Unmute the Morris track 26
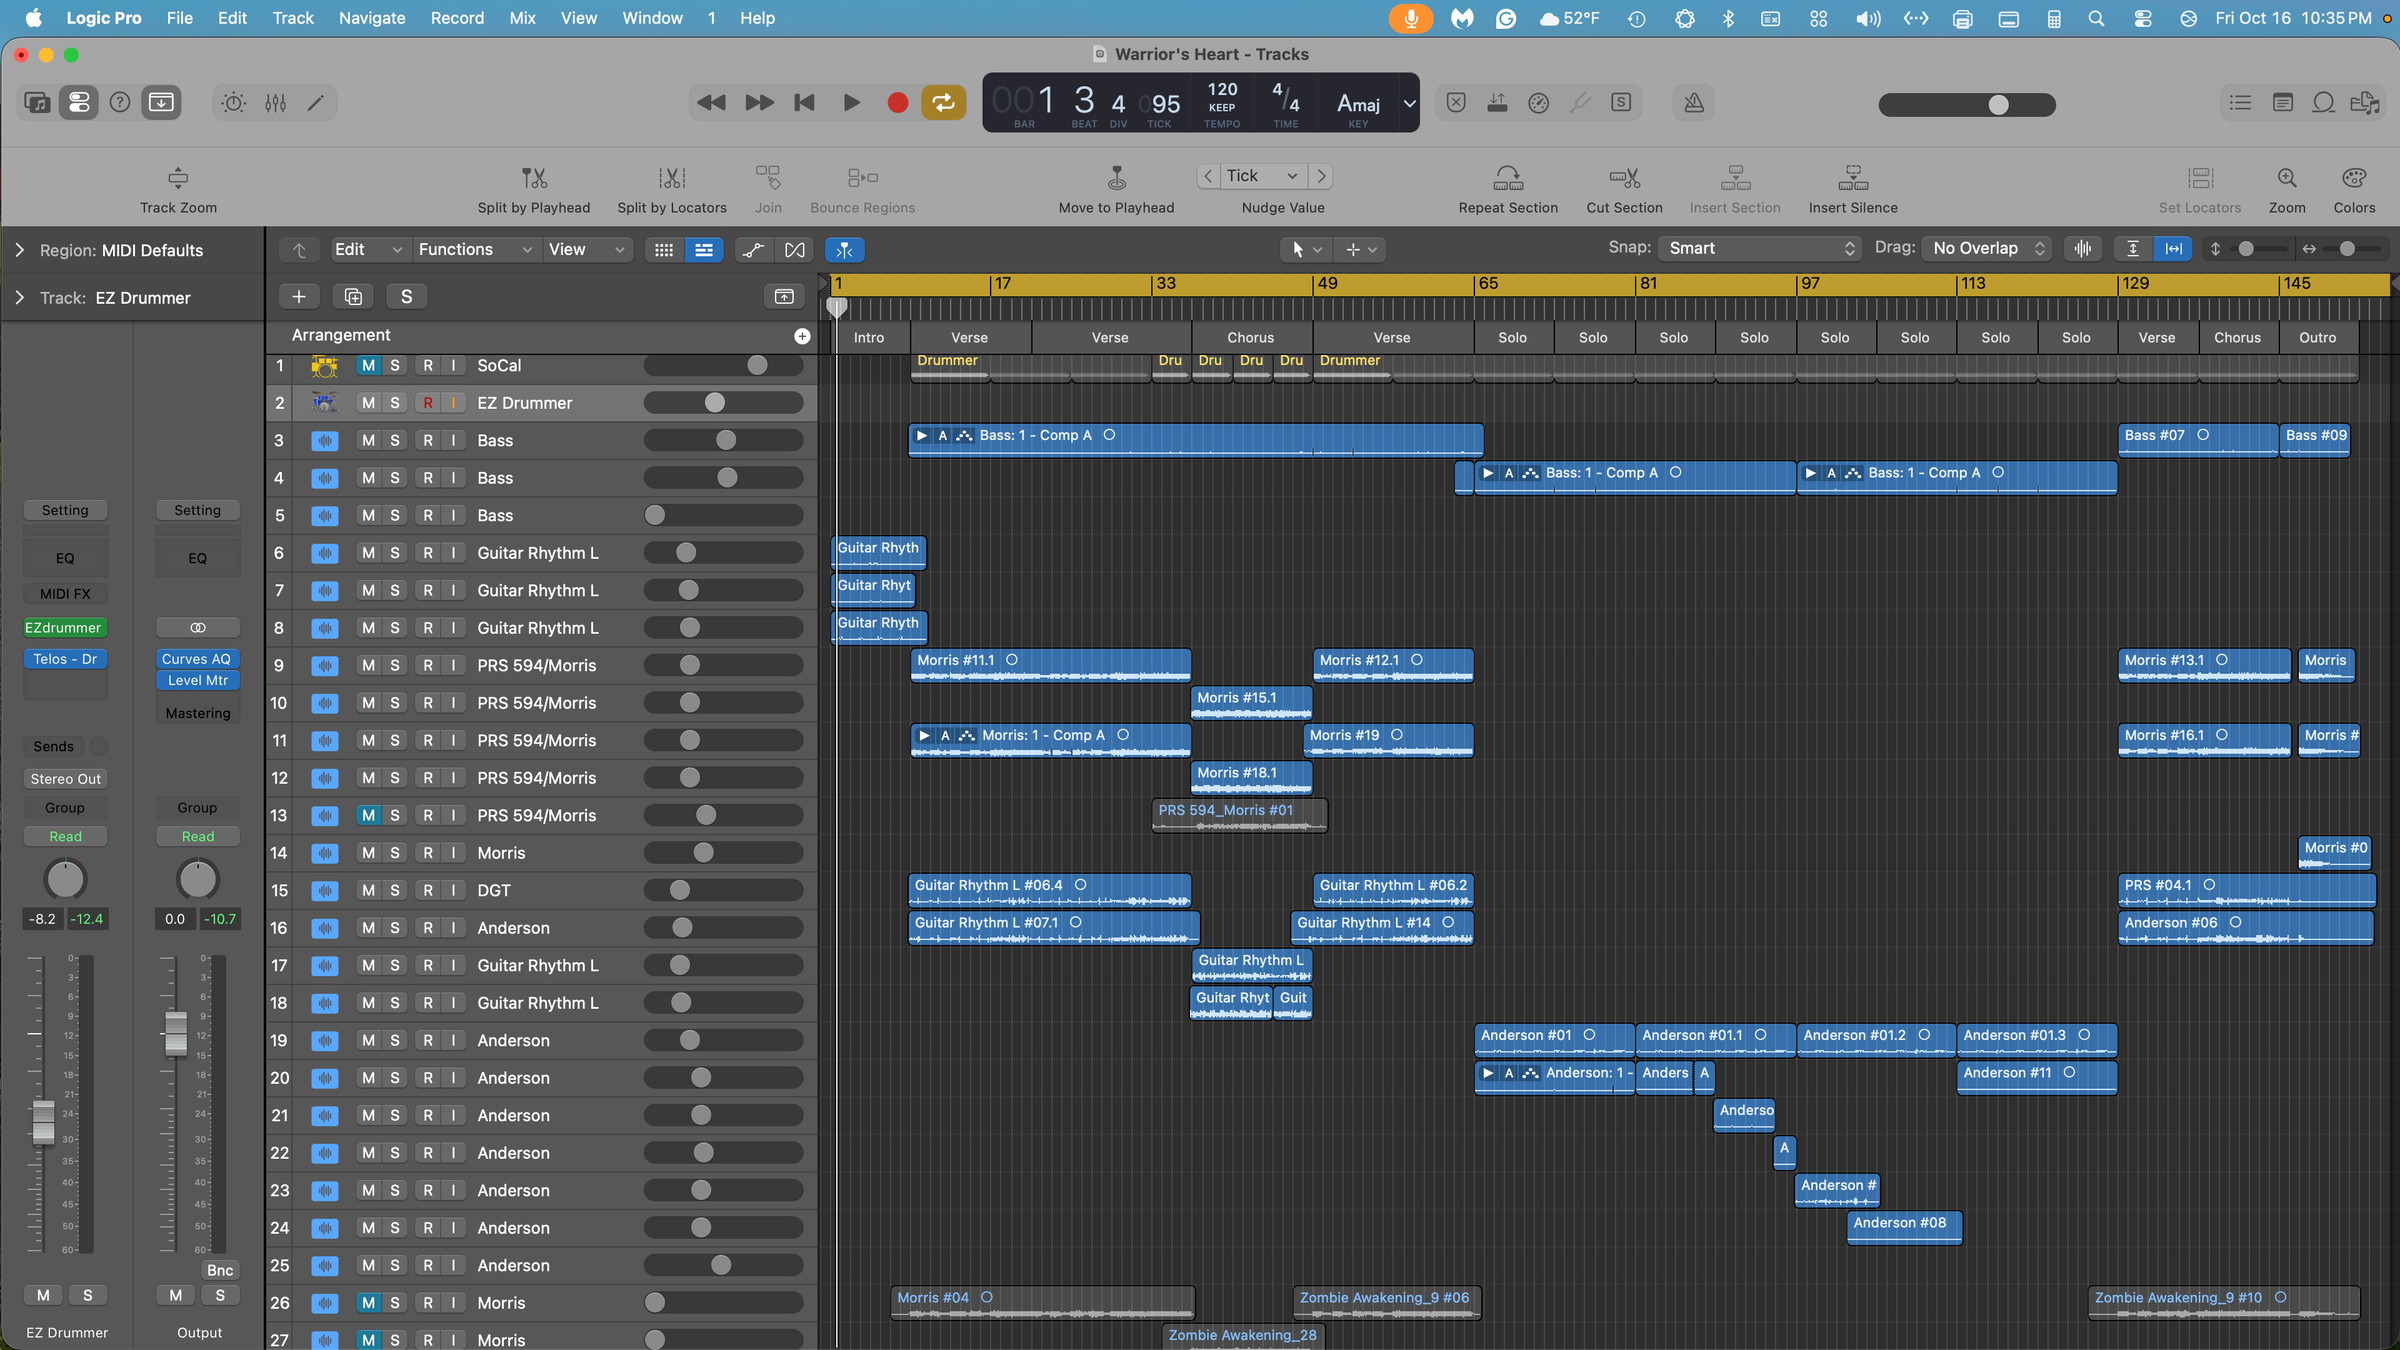This screenshot has width=2400, height=1350. 368,1302
